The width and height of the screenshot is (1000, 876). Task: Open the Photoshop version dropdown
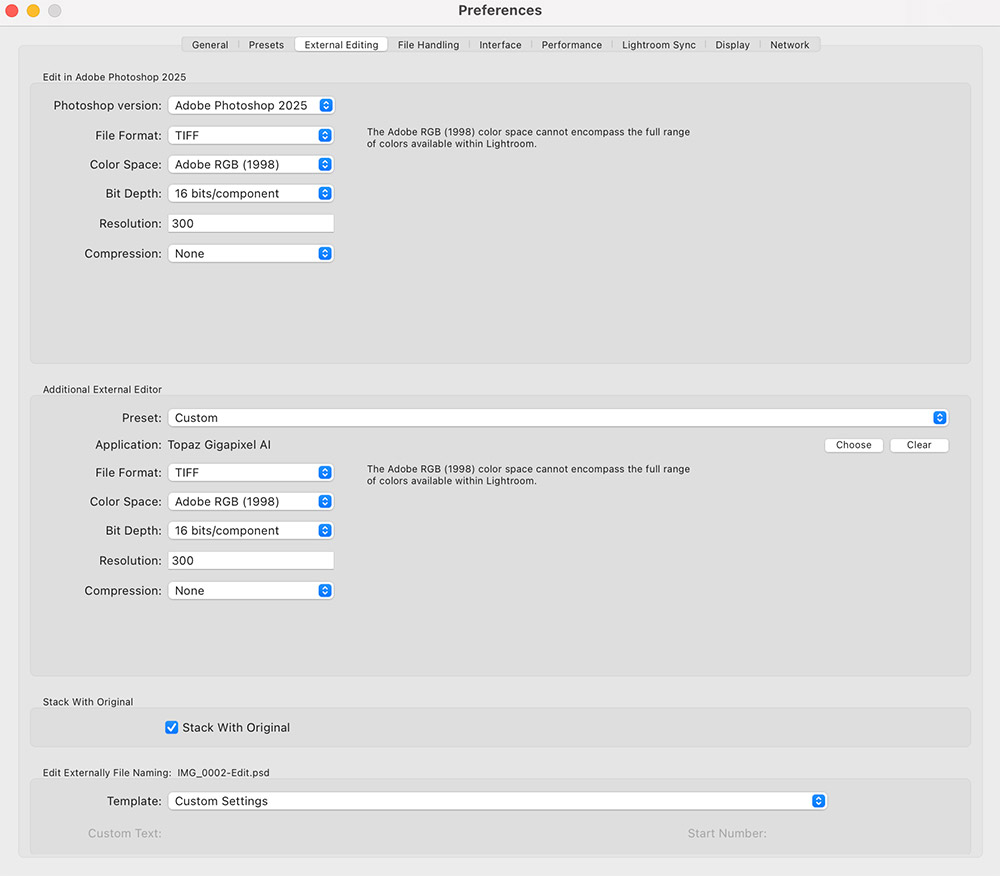click(250, 105)
